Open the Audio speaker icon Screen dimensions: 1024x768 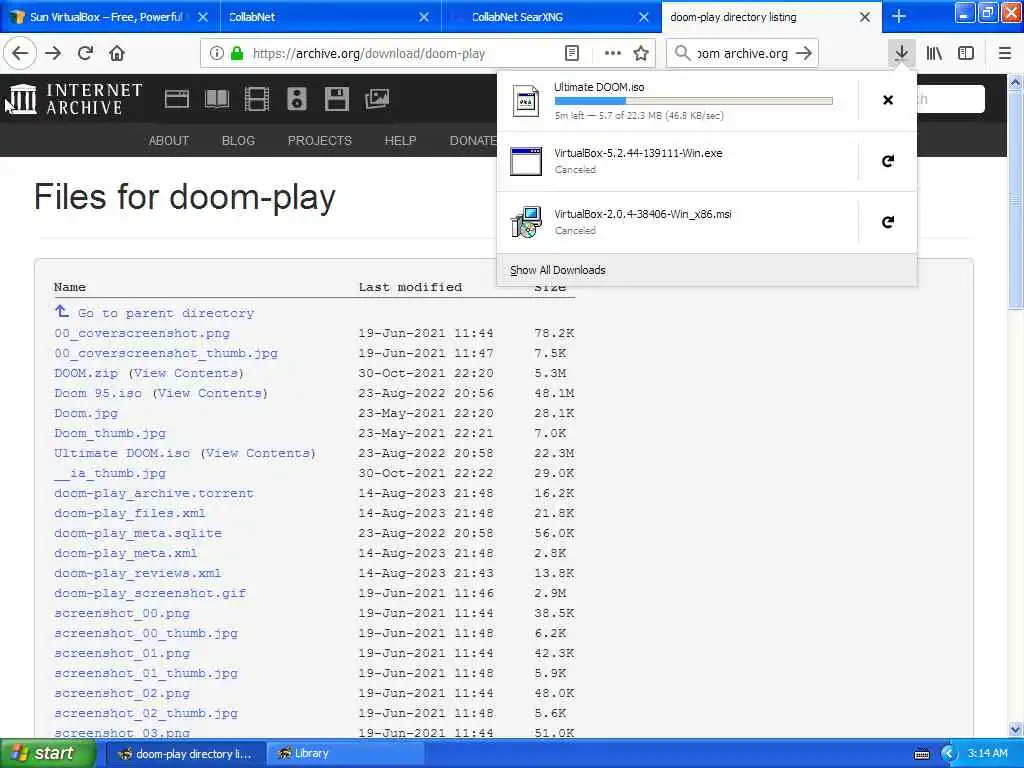[296, 99]
